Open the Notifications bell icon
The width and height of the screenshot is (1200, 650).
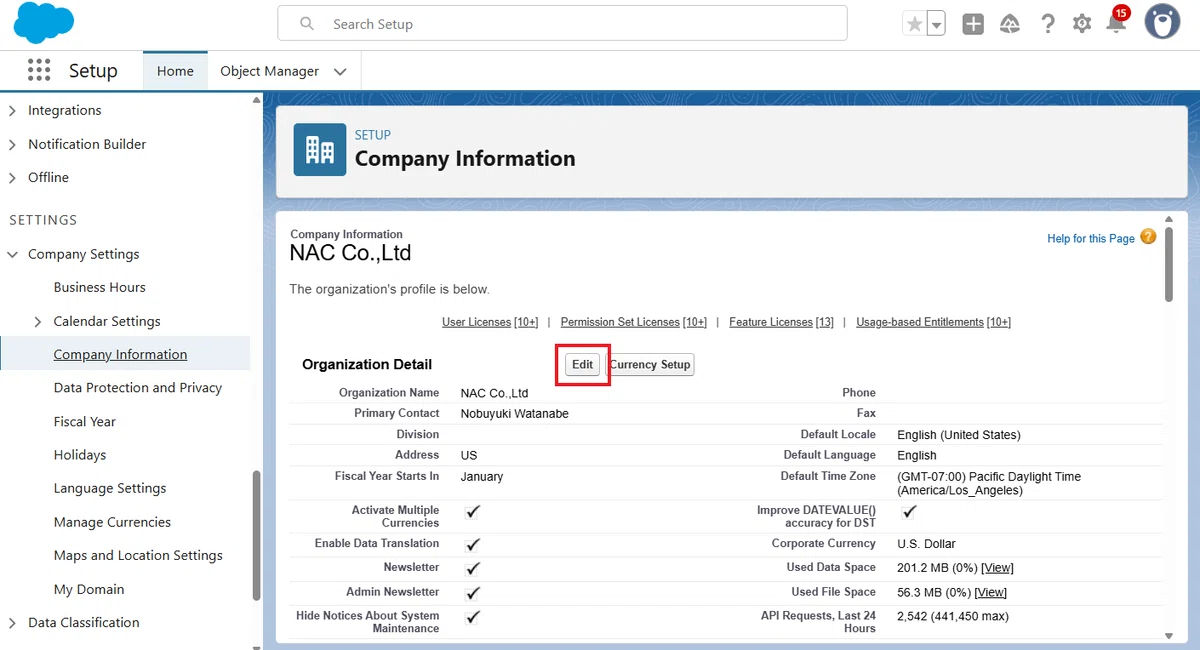(x=1116, y=22)
